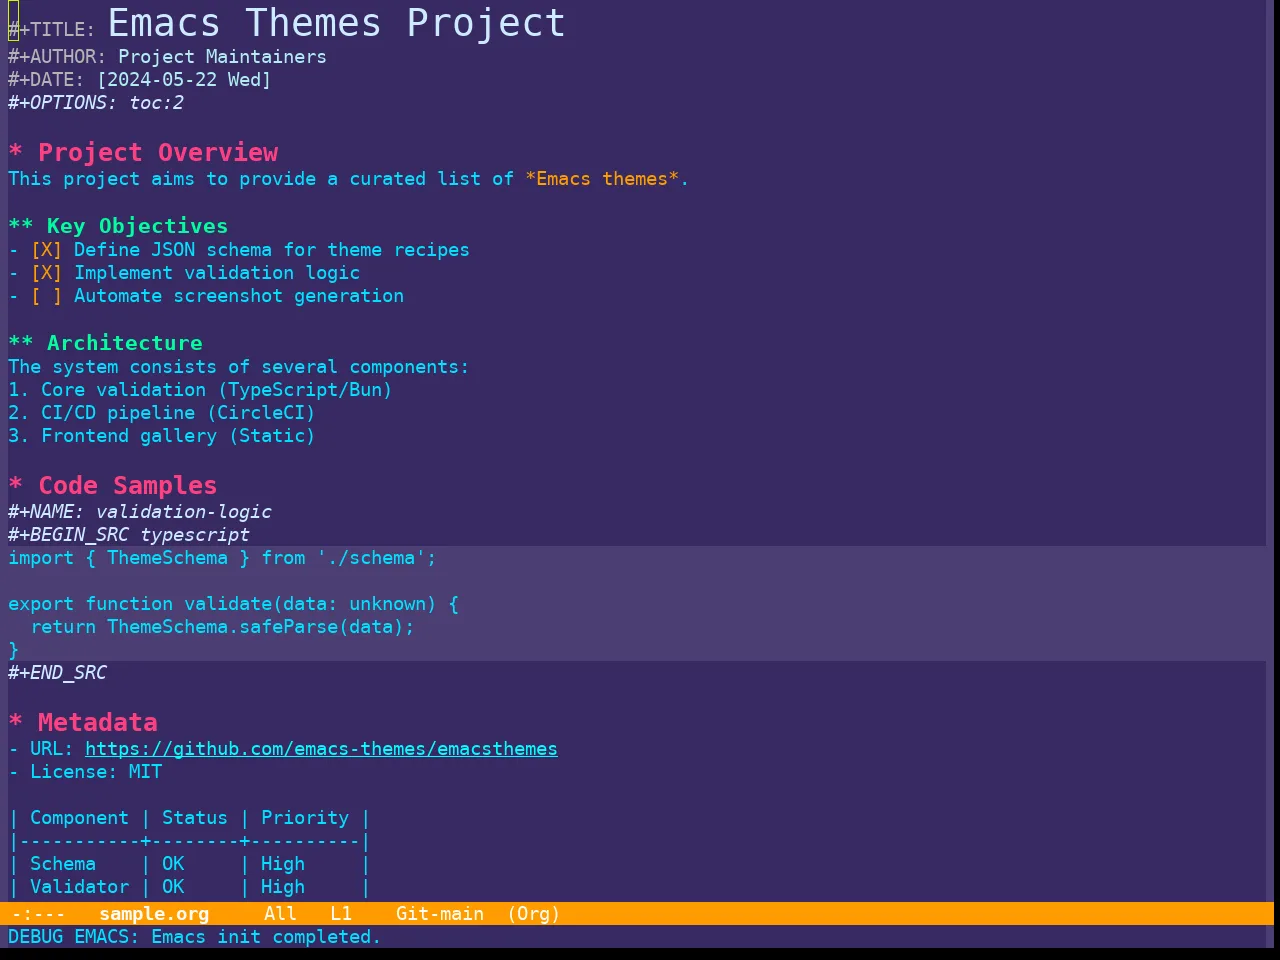This screenshot has height=960, width=1280.
Task: Click the 'High' priority in Validator row
Action: (283, 887)
